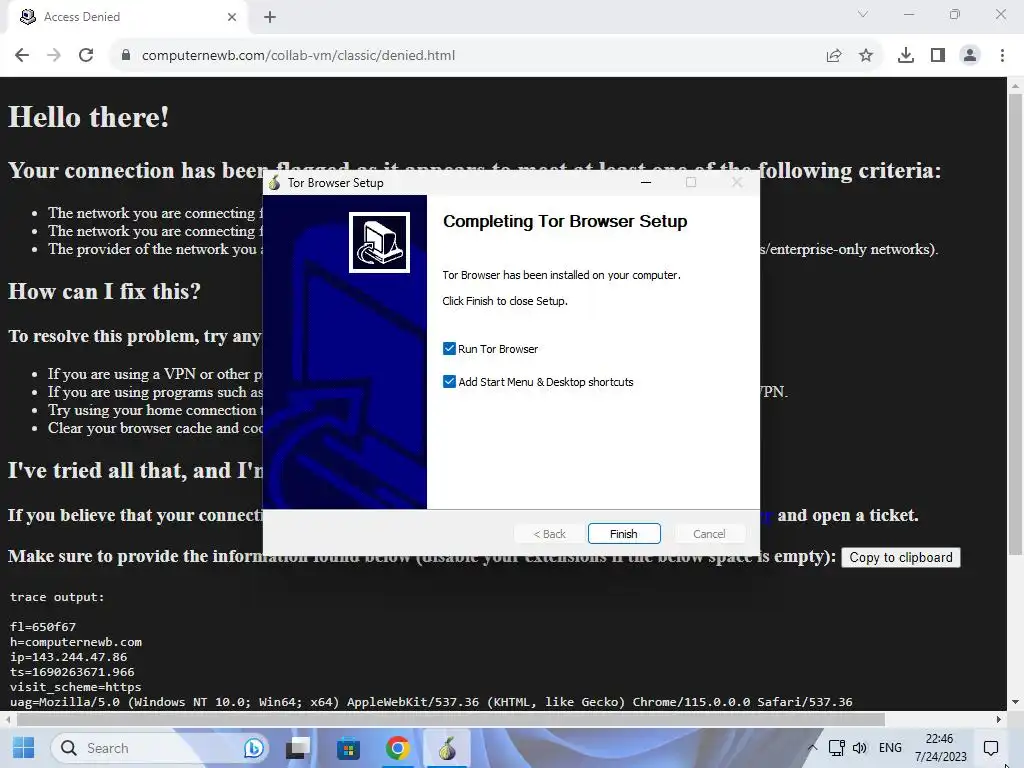1024x768 pixels.
Task: Click the uag Mozilla/5.0 user agent line
Action: coord(431,702)
